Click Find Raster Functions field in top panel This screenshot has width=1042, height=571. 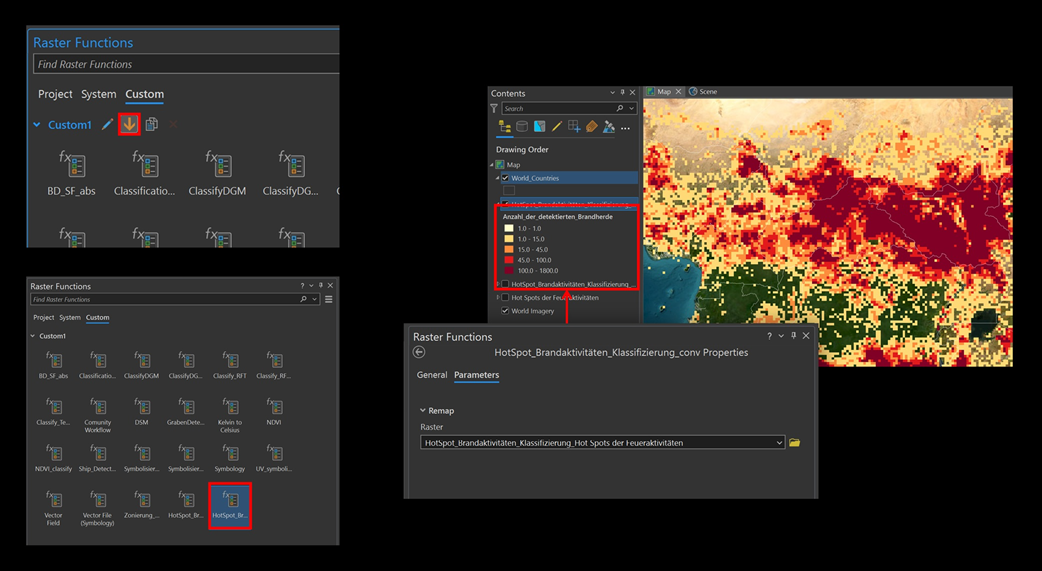(185, 64)
